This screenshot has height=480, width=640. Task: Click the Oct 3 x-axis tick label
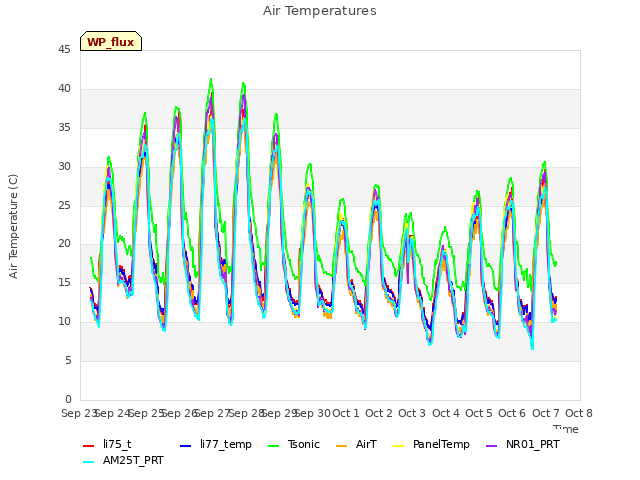412,413
